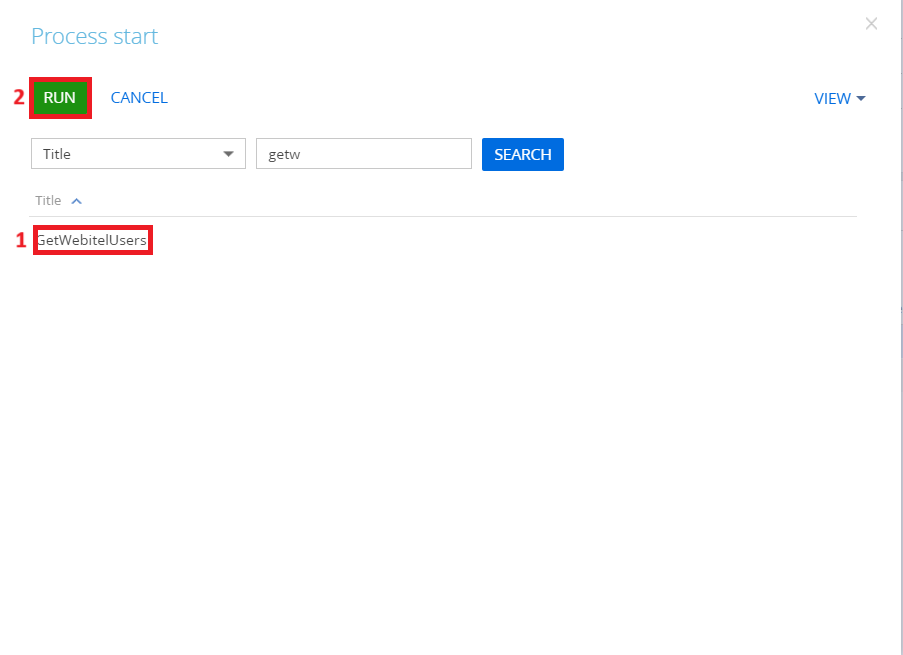The image size is (903, 655).
Task: Close the Process start window
Action: point(871,24)
